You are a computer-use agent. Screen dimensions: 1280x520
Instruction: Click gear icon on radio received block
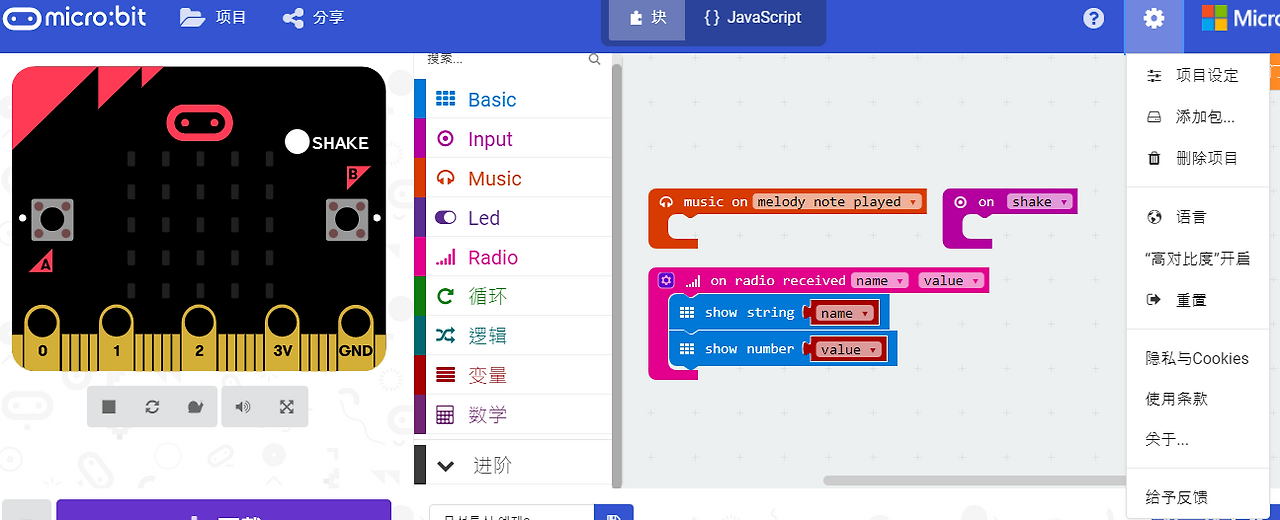pyautogui.click(x=666, y=281)
